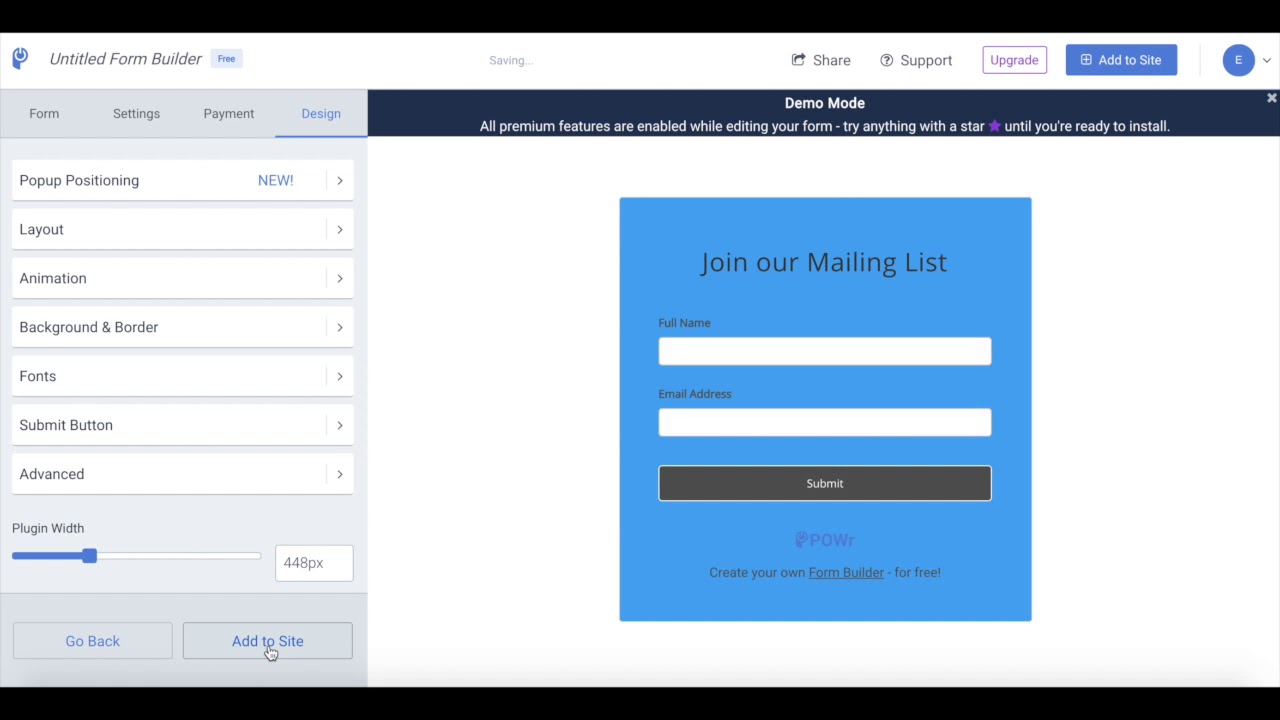
Task: Click the POWr watermark logo in form
Action: point(825,540)
